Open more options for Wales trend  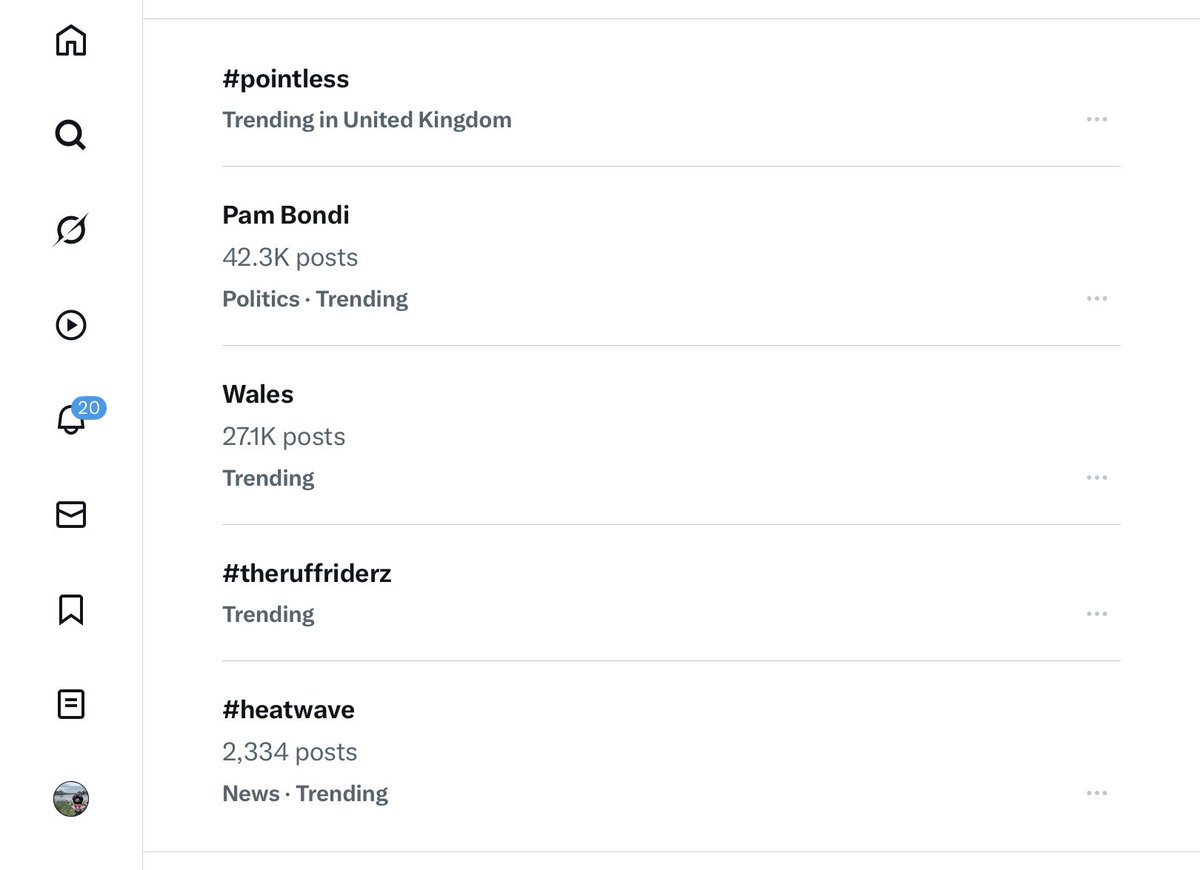(1096, 478)
